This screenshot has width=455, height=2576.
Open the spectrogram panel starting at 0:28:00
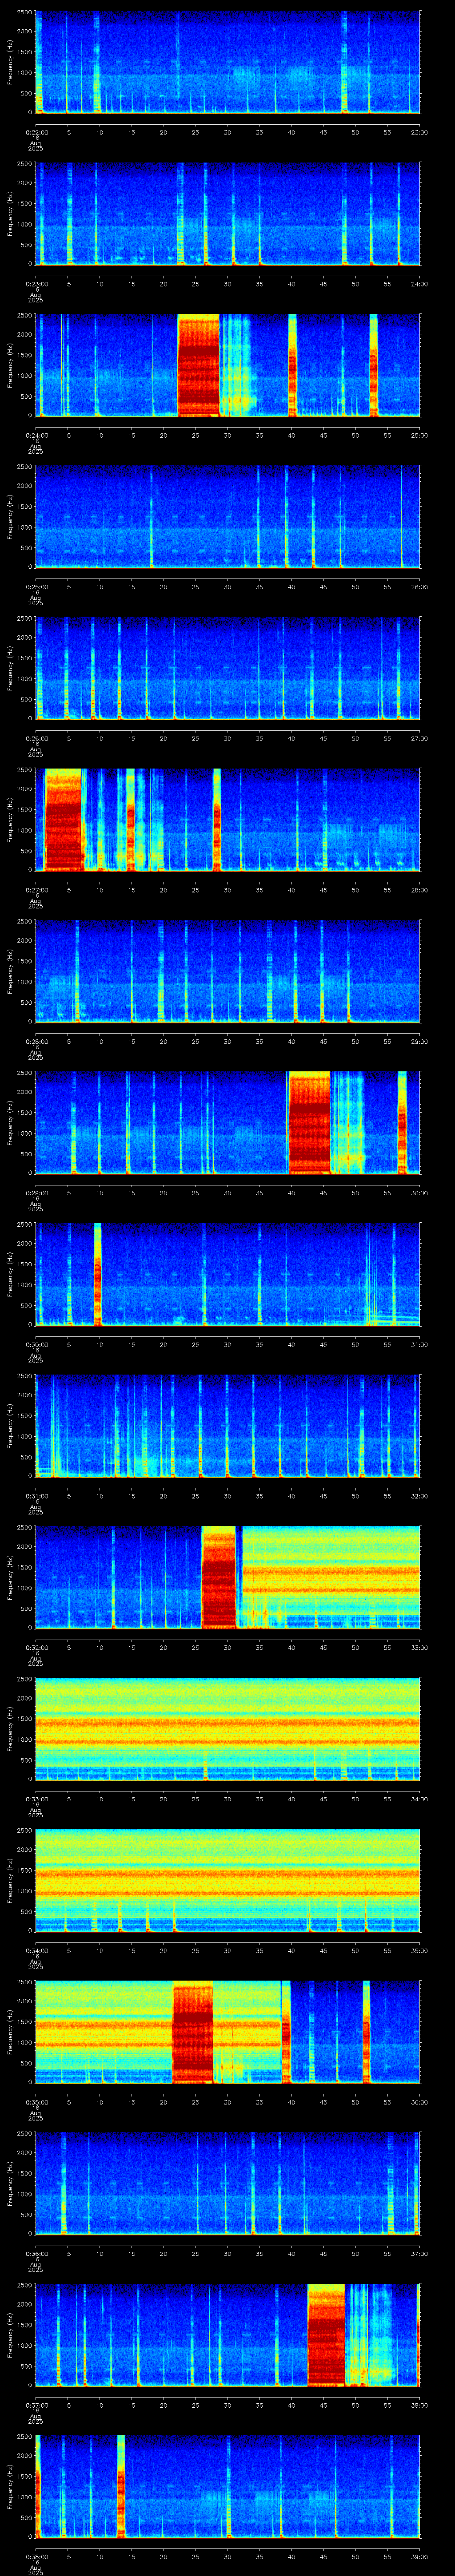(x=227, y=971)
